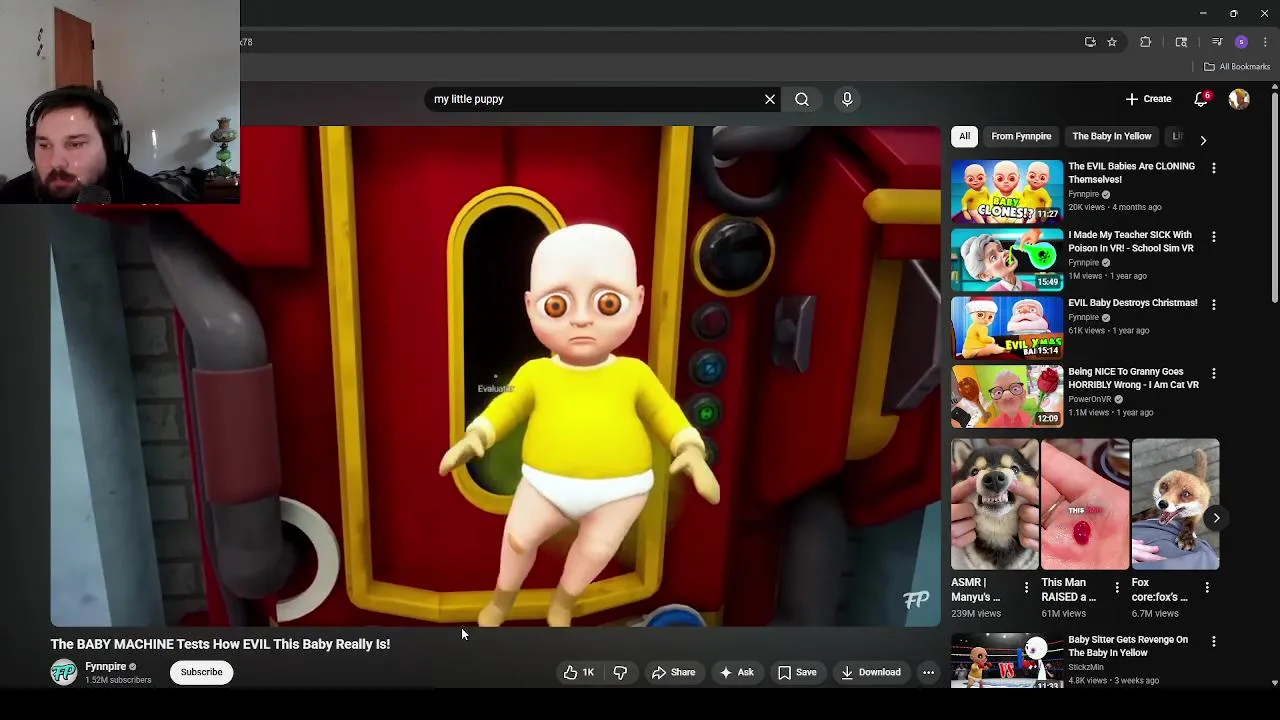Save the video to a playlist
This screenshot has height=720, width=1280.
pyautogui.click(x=797, y=672)
